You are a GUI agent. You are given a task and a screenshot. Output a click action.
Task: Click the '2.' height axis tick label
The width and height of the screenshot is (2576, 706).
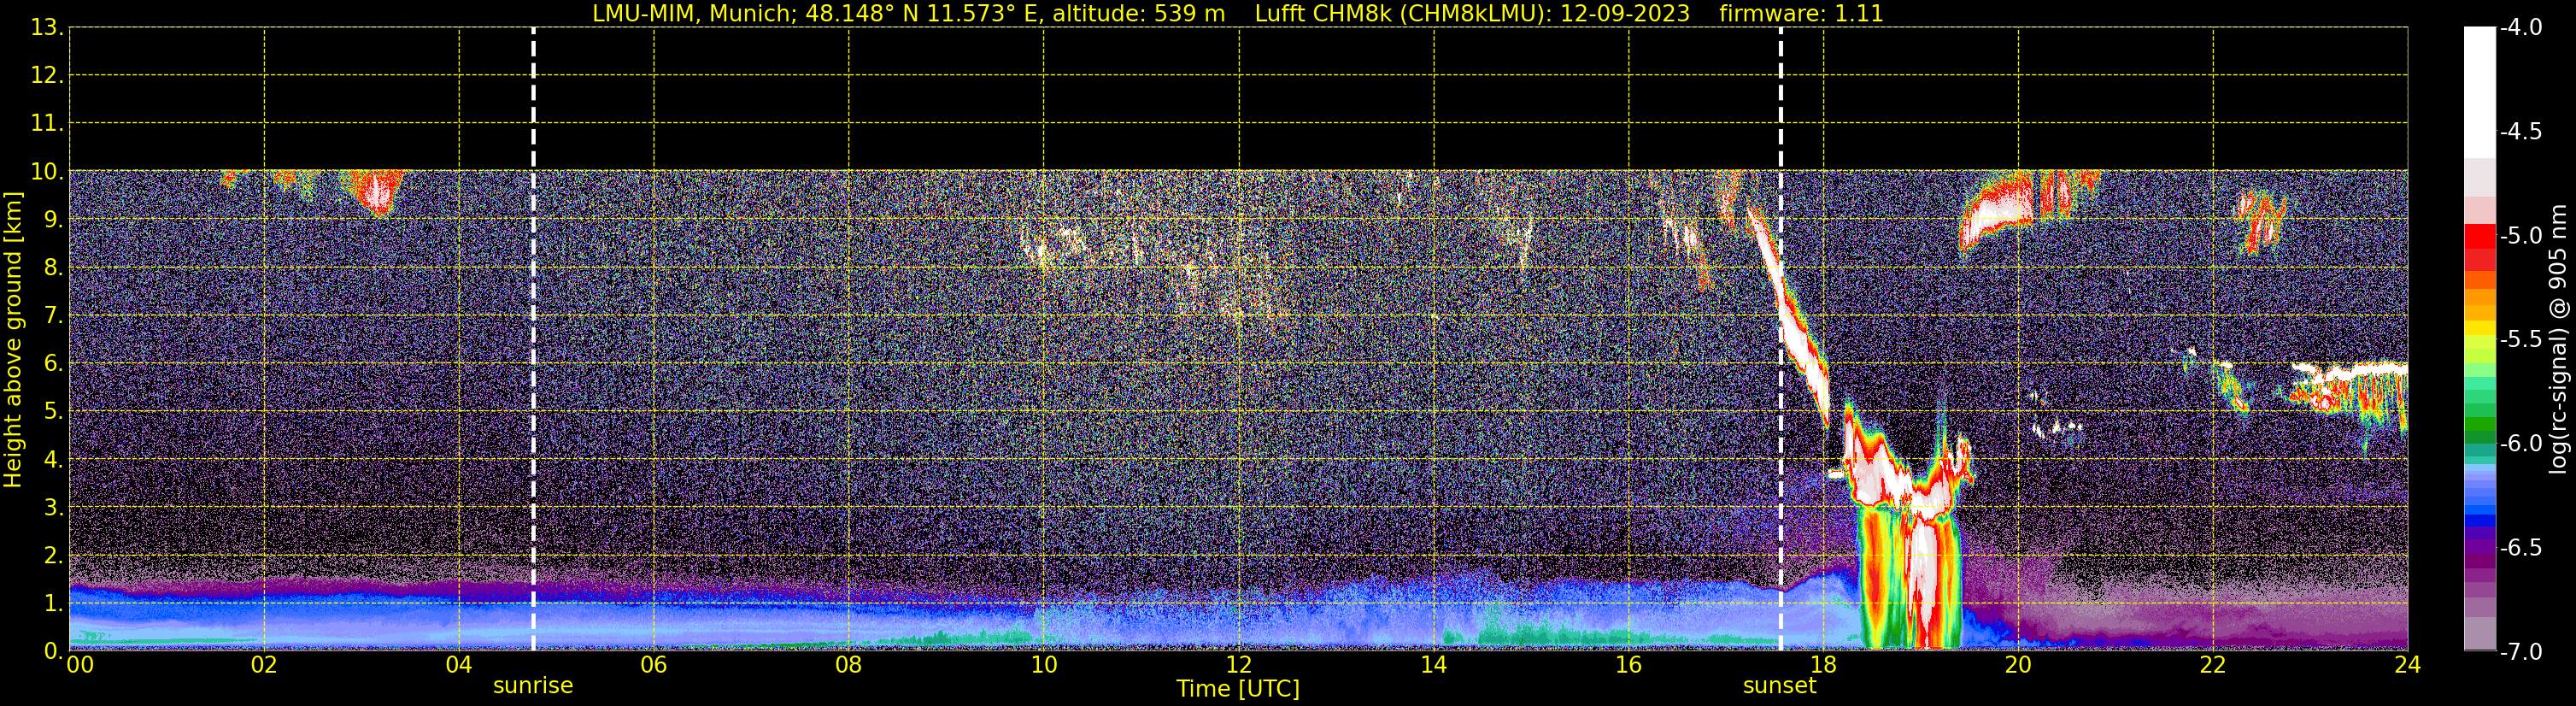coord(53,555)
